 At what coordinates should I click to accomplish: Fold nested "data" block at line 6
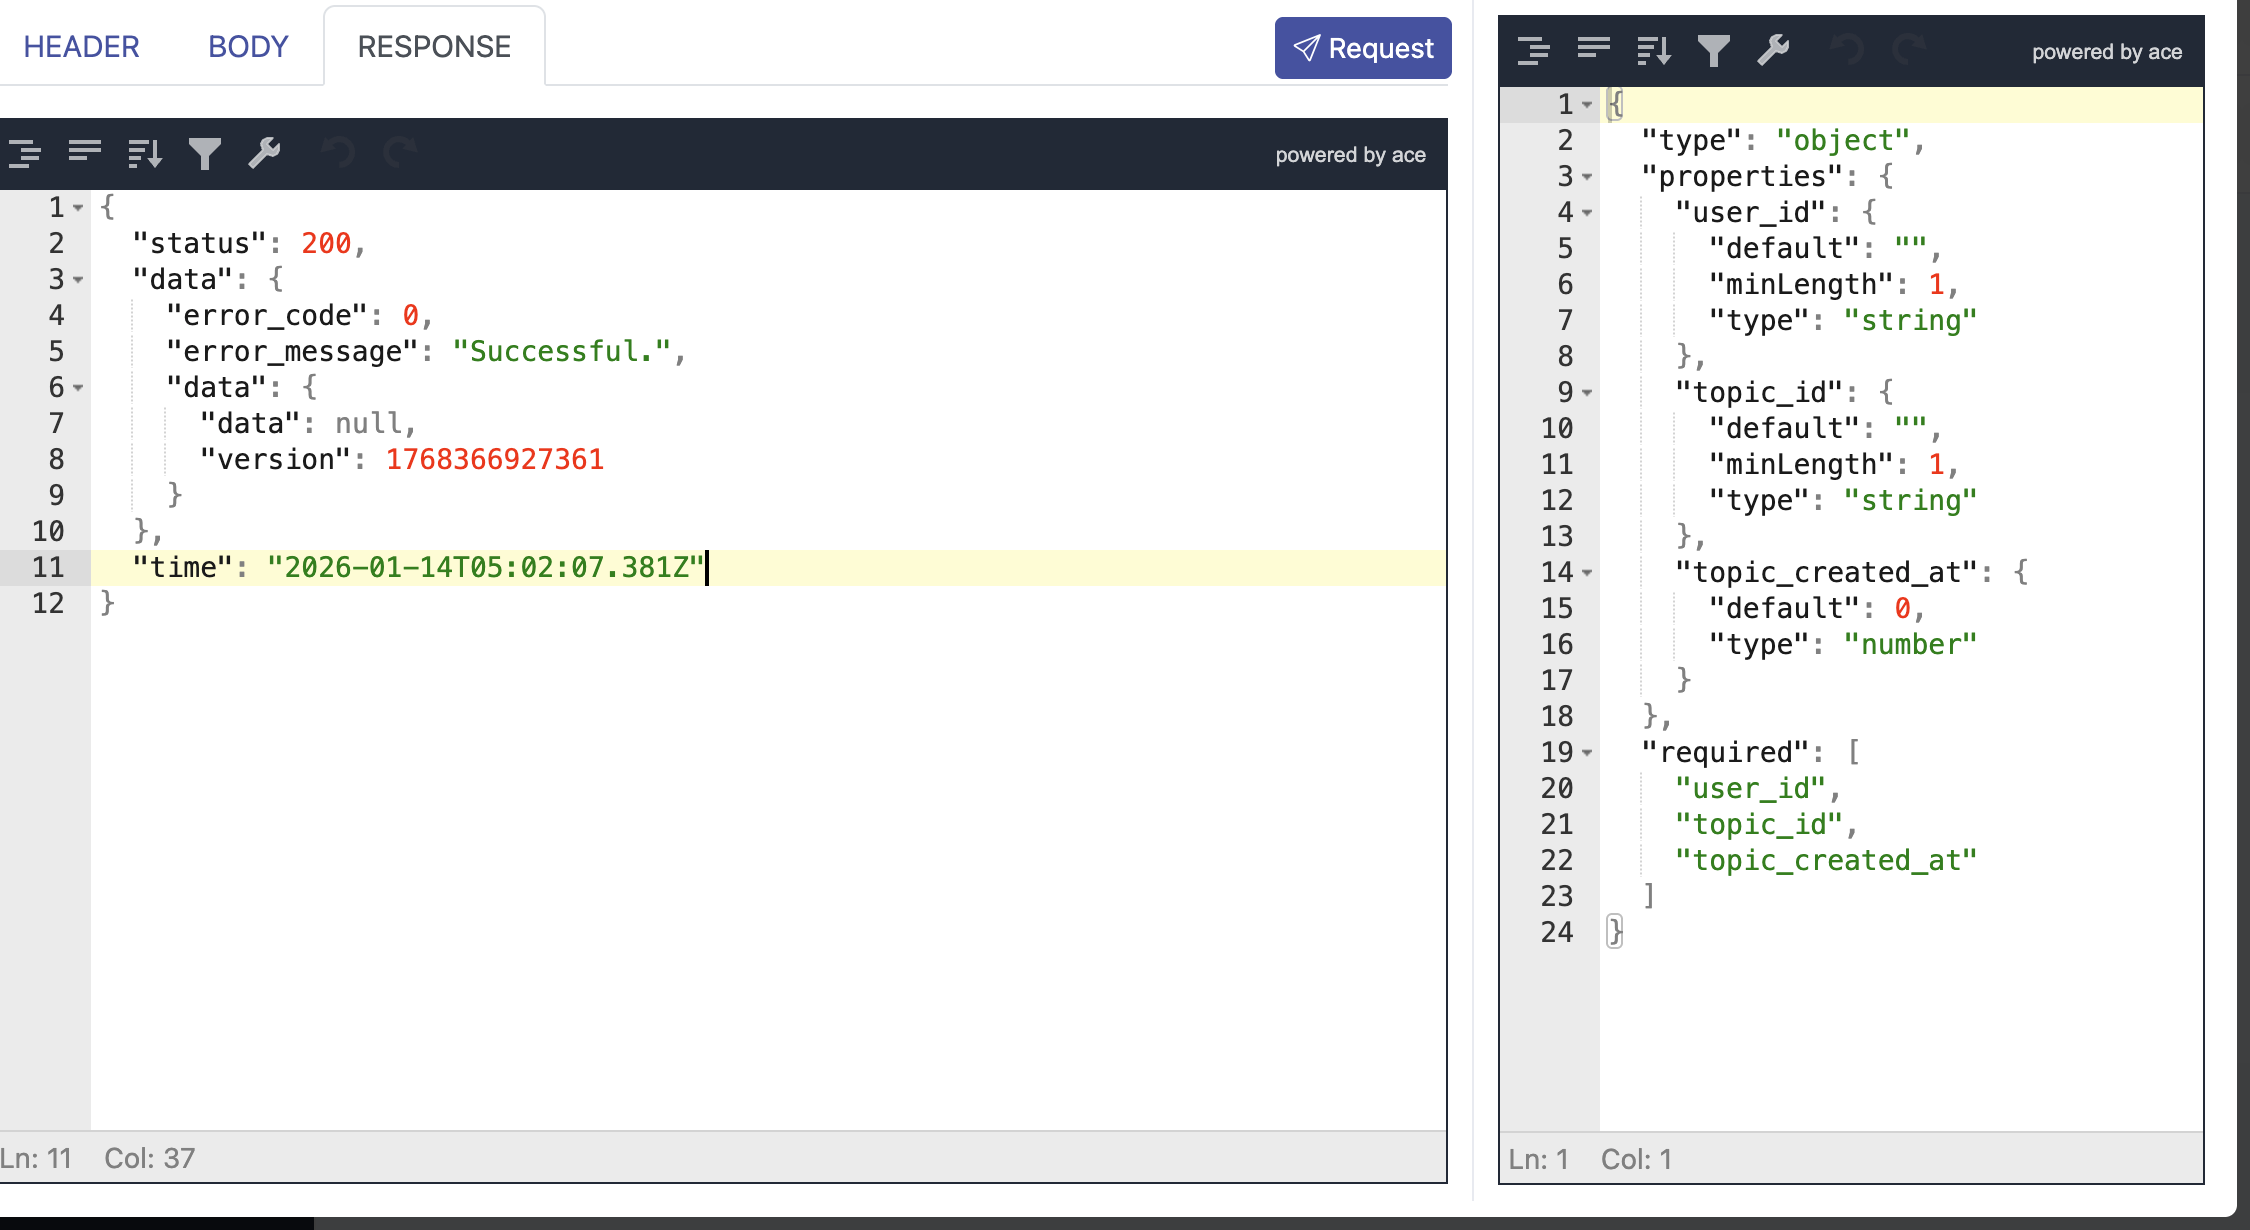pos(78,388)
